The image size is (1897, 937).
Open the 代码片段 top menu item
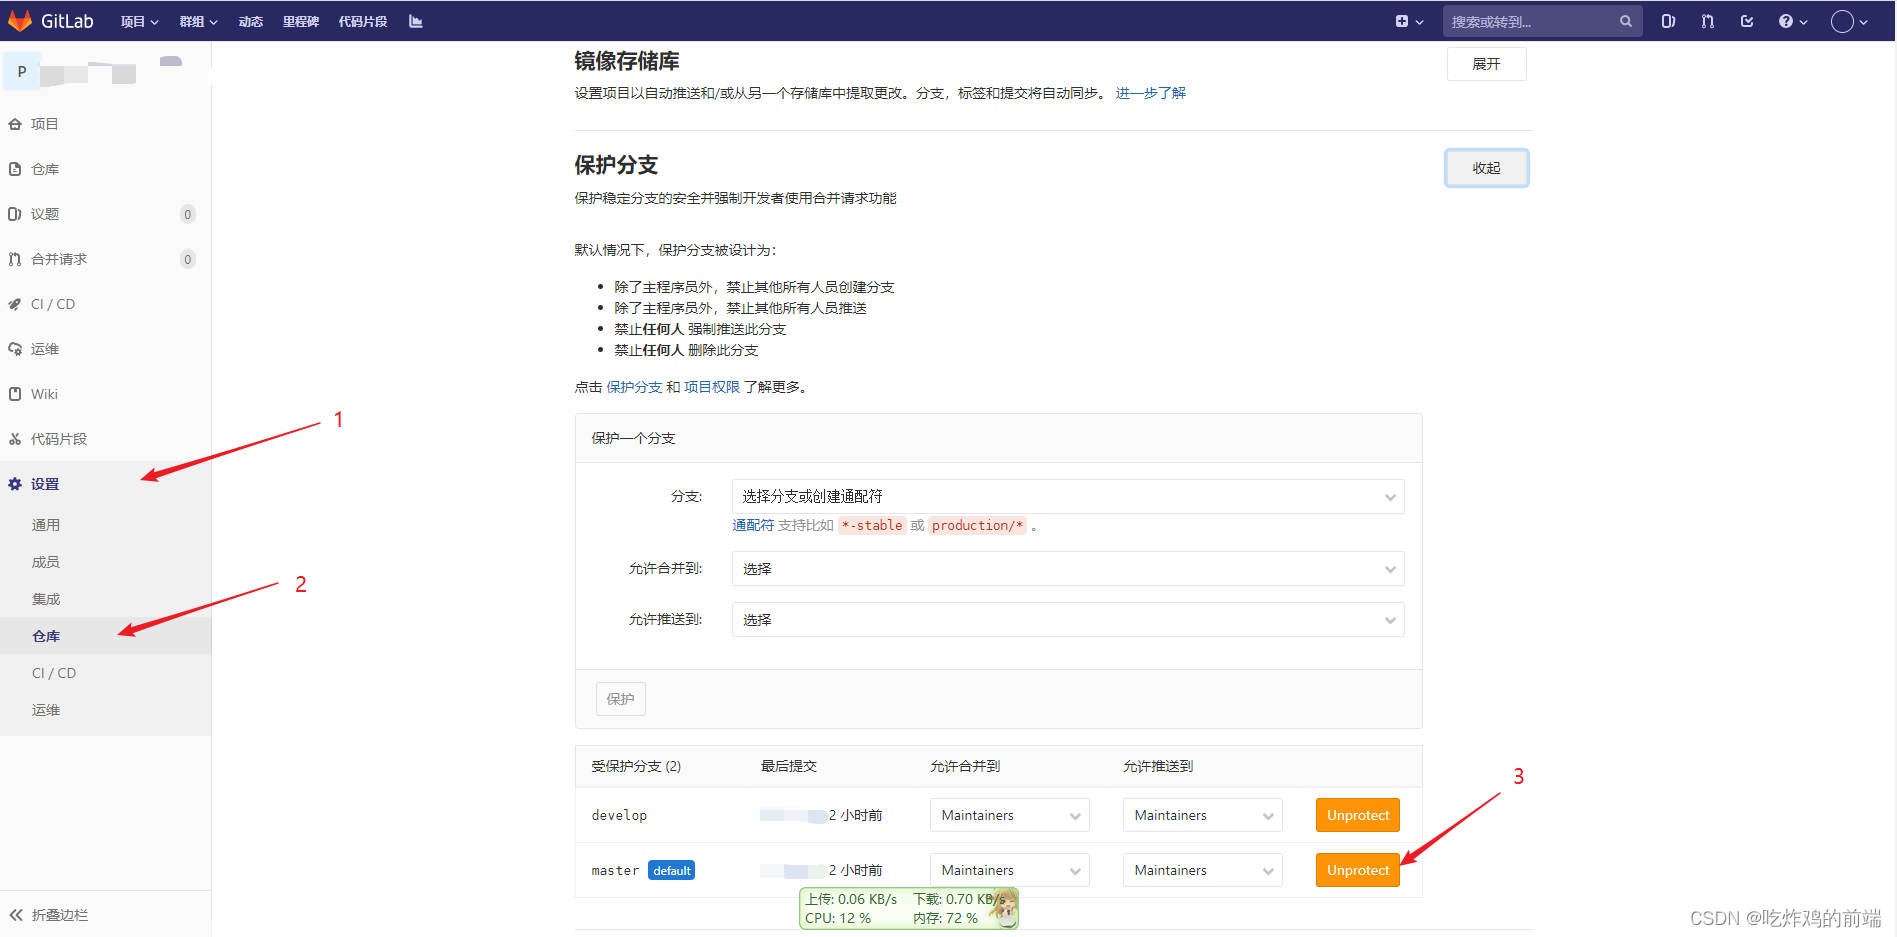(363, 21)
